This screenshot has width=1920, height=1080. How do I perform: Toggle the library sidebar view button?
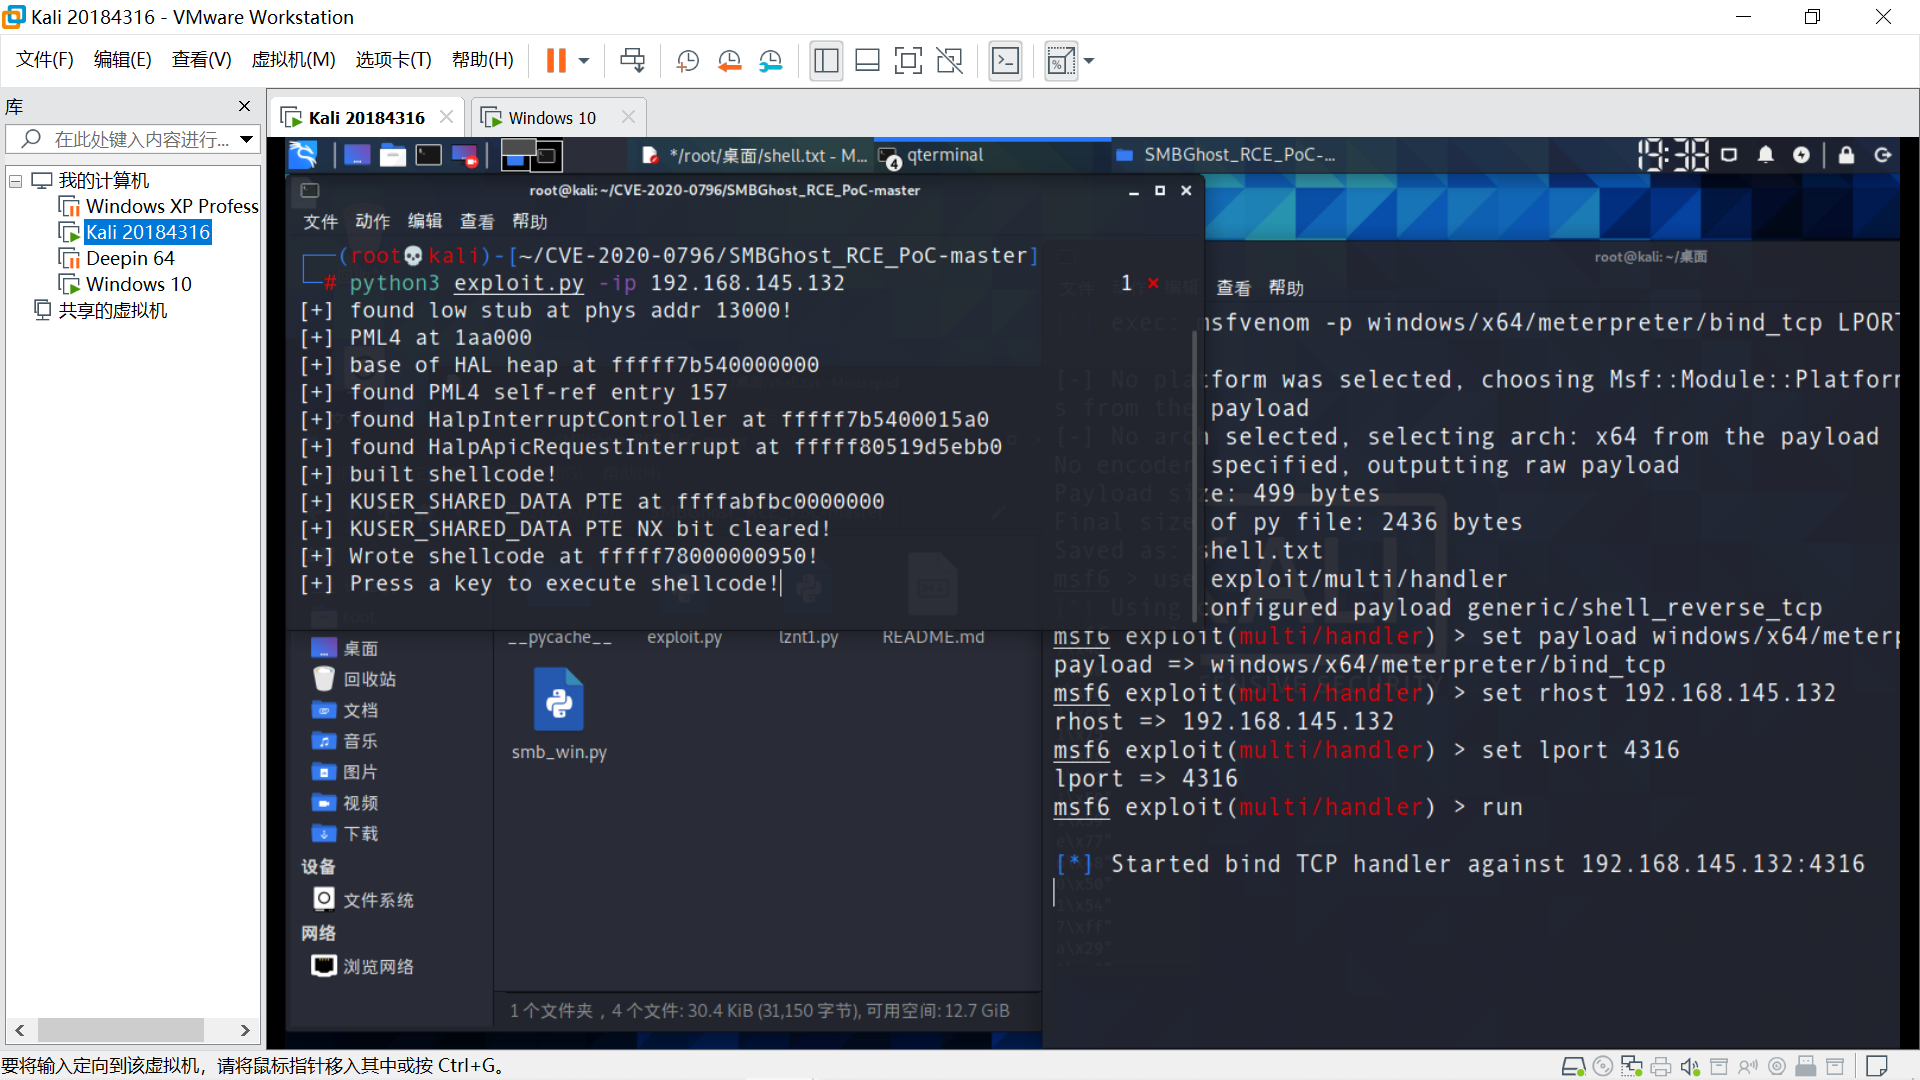click(826, 61)
